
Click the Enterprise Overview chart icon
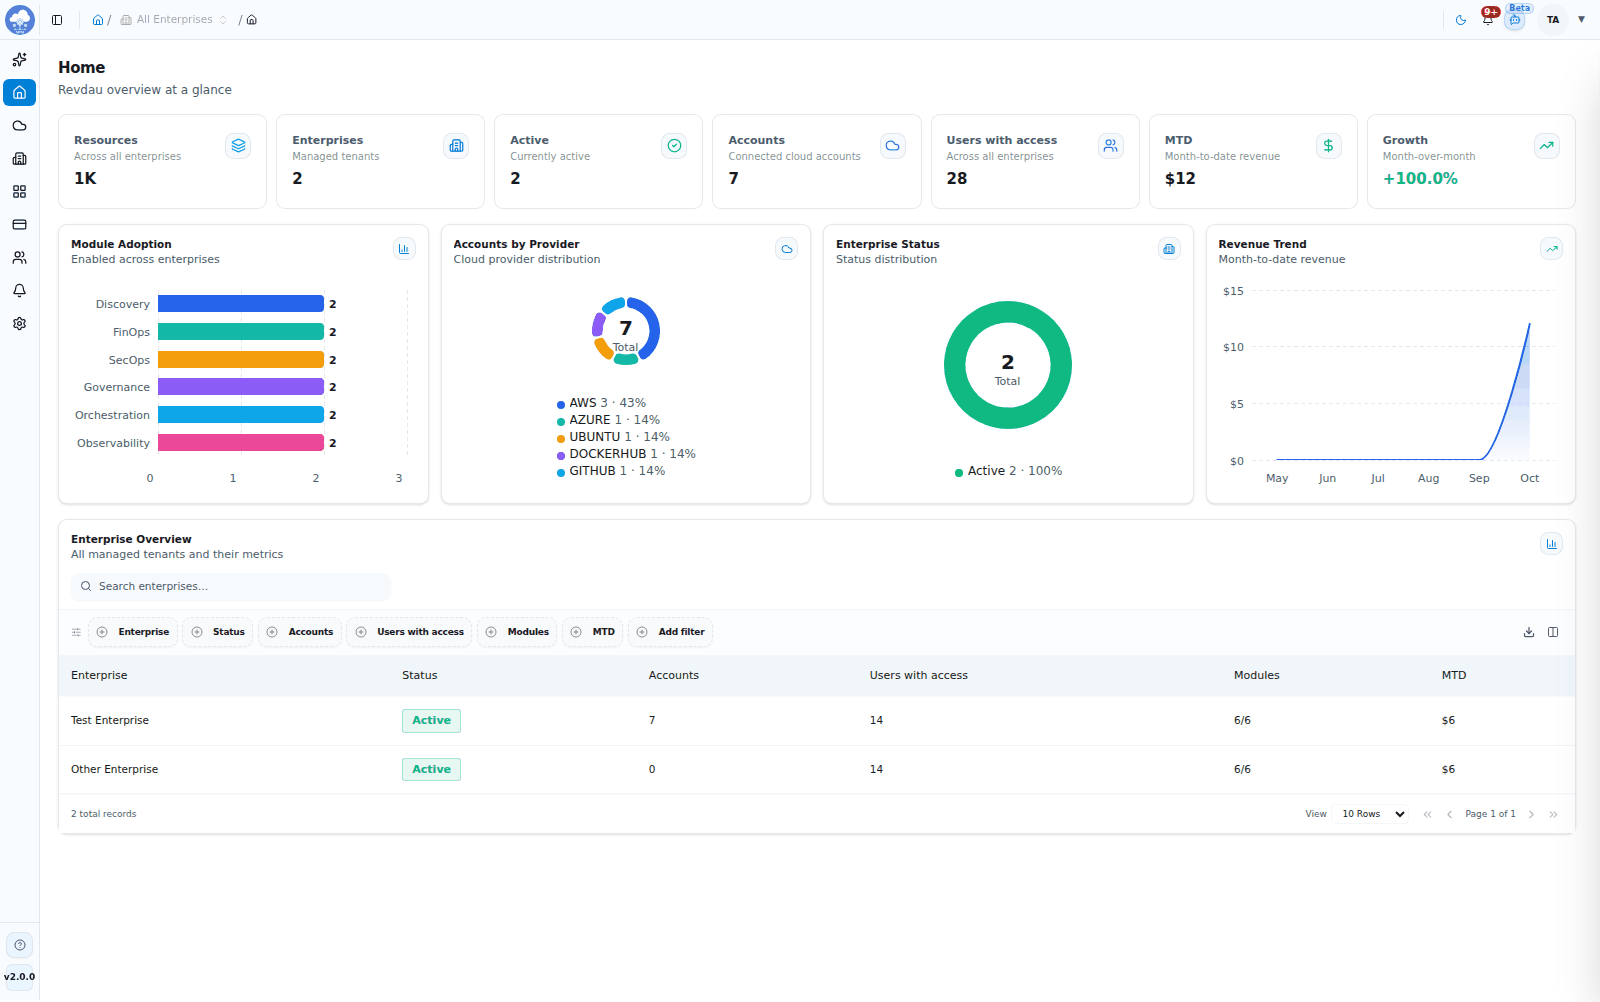coord(1551,544)
